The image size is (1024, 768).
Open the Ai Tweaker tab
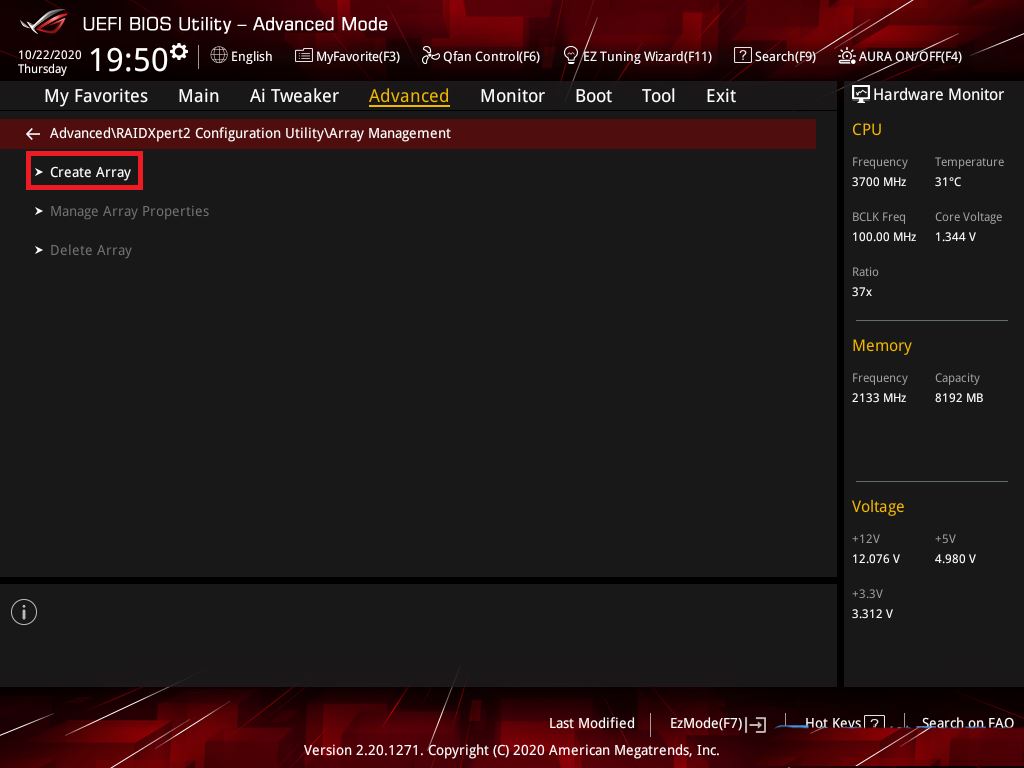tap(294, 96)
